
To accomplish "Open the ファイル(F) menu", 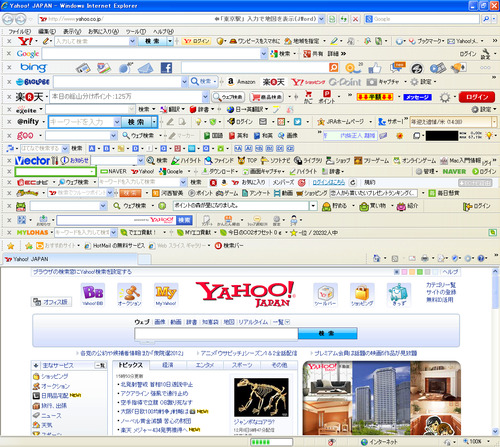I will coord(19,31).
